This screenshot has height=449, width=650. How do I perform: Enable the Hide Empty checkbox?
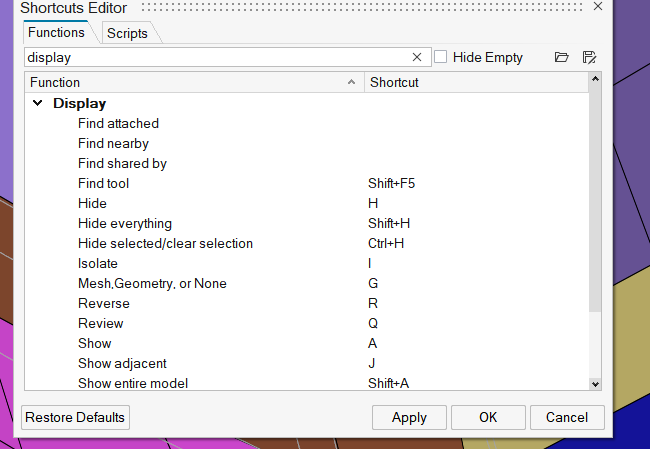click(x=441, y=57)
